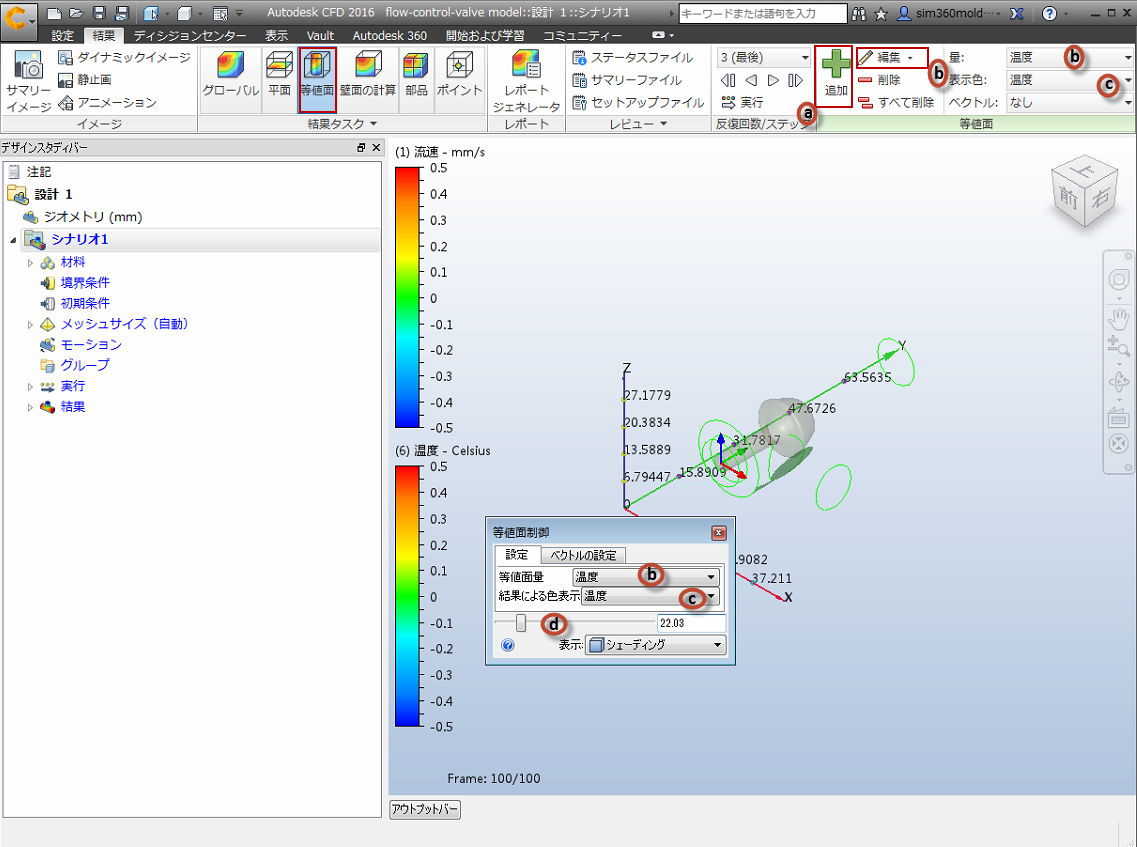1137x847 pixels.
Task: Open ベクトルの設定 tab in dialog
Action: pos(583,555)
